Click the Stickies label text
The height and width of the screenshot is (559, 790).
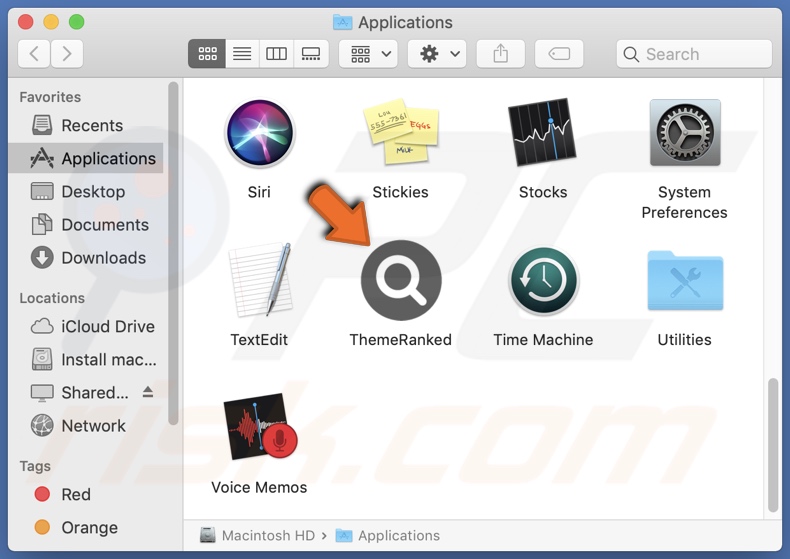[x=401, y=192]
